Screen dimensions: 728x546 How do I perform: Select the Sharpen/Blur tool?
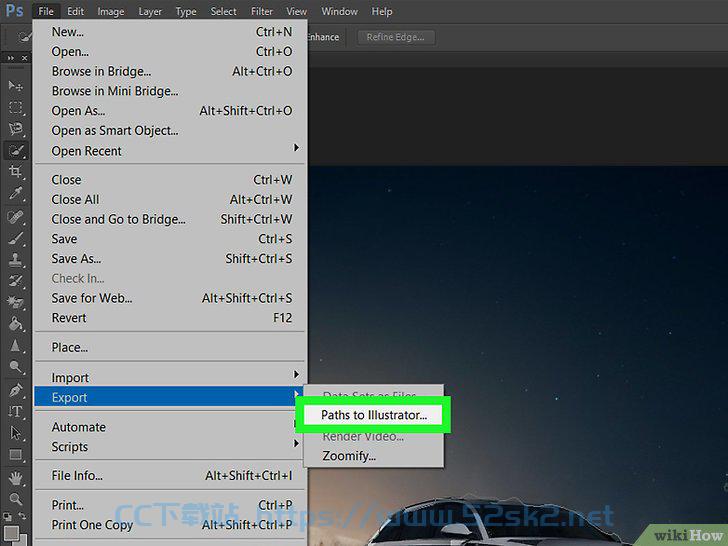click(x=15, y=345)
